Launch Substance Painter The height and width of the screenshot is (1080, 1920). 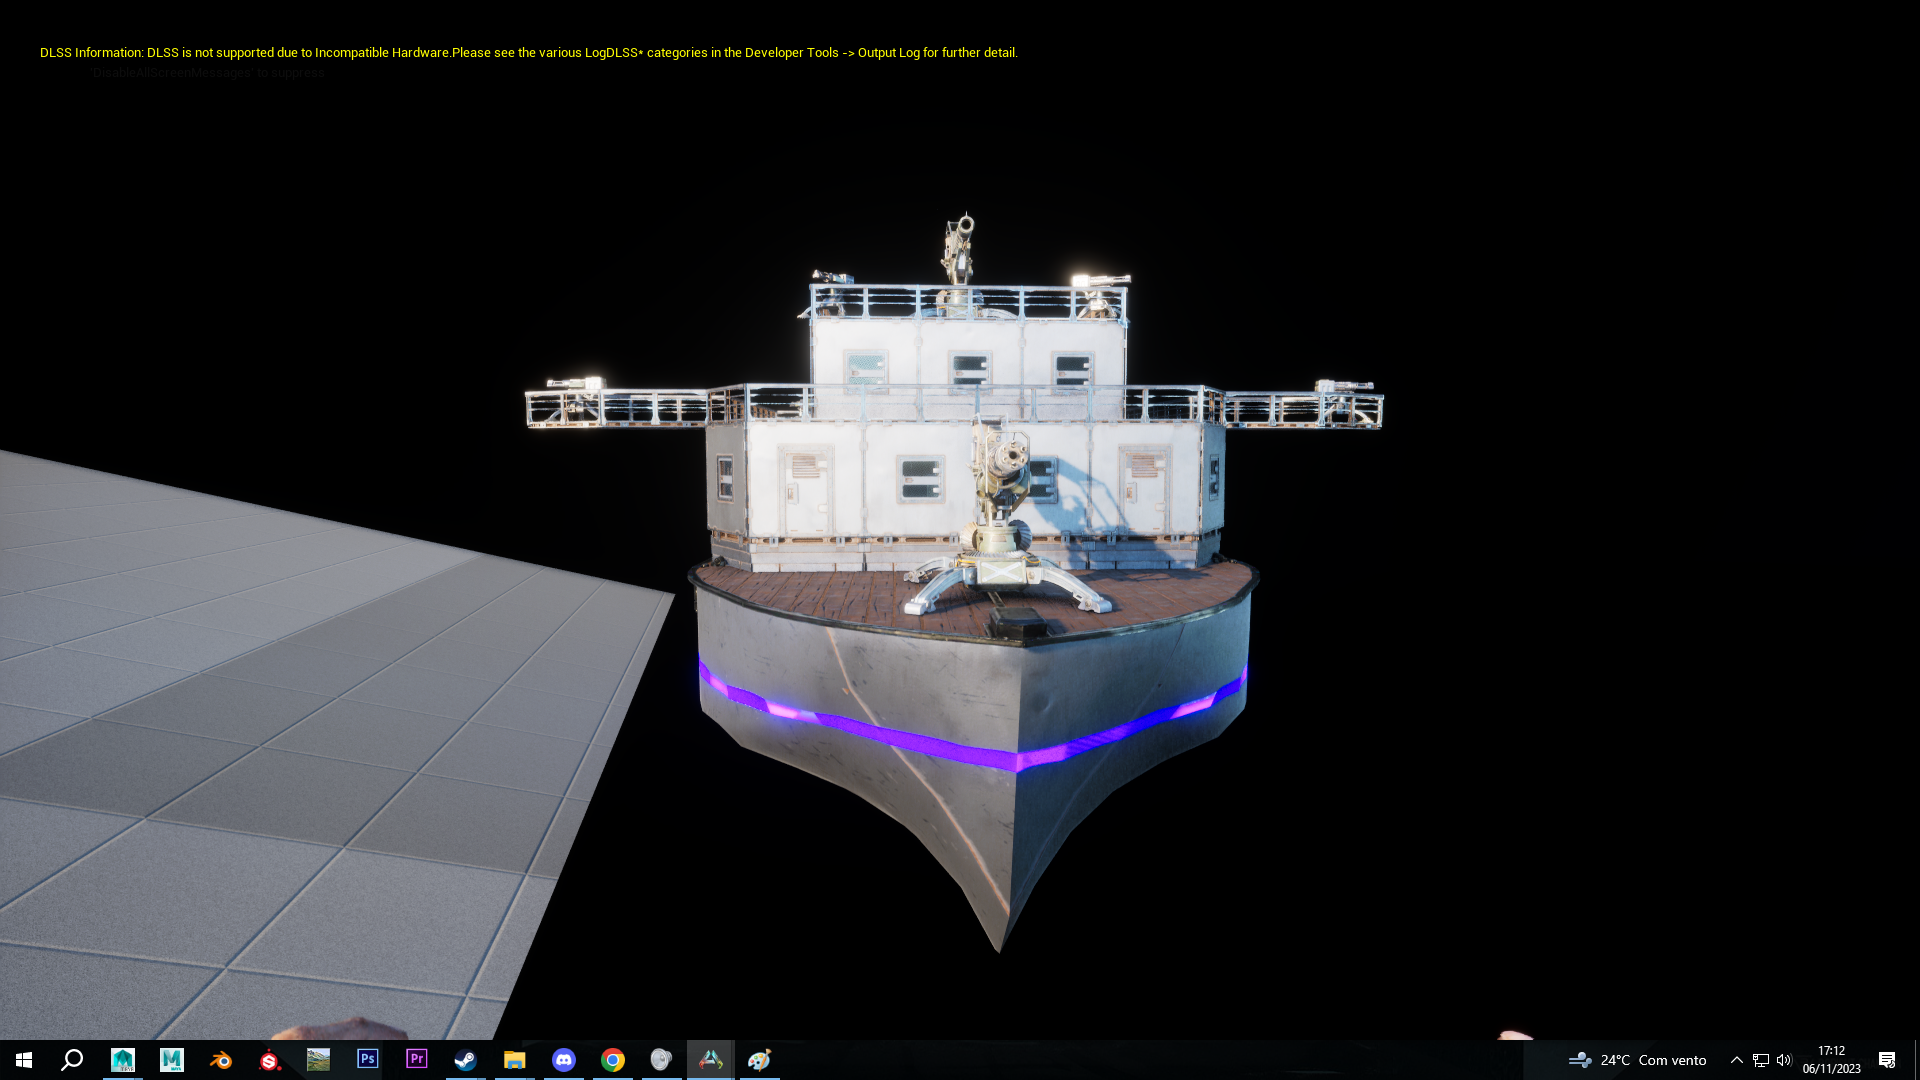point(270,1060)
